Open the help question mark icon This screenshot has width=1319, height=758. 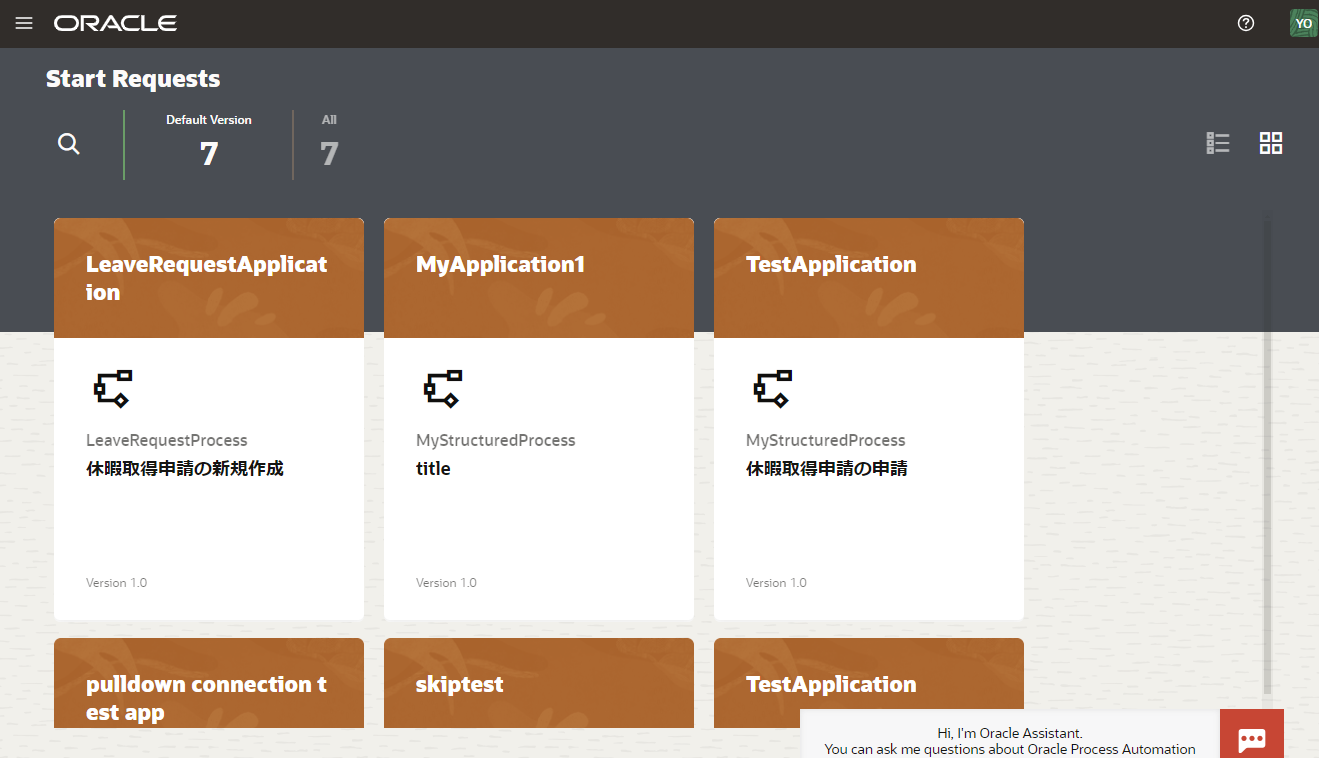[1245, 23]
